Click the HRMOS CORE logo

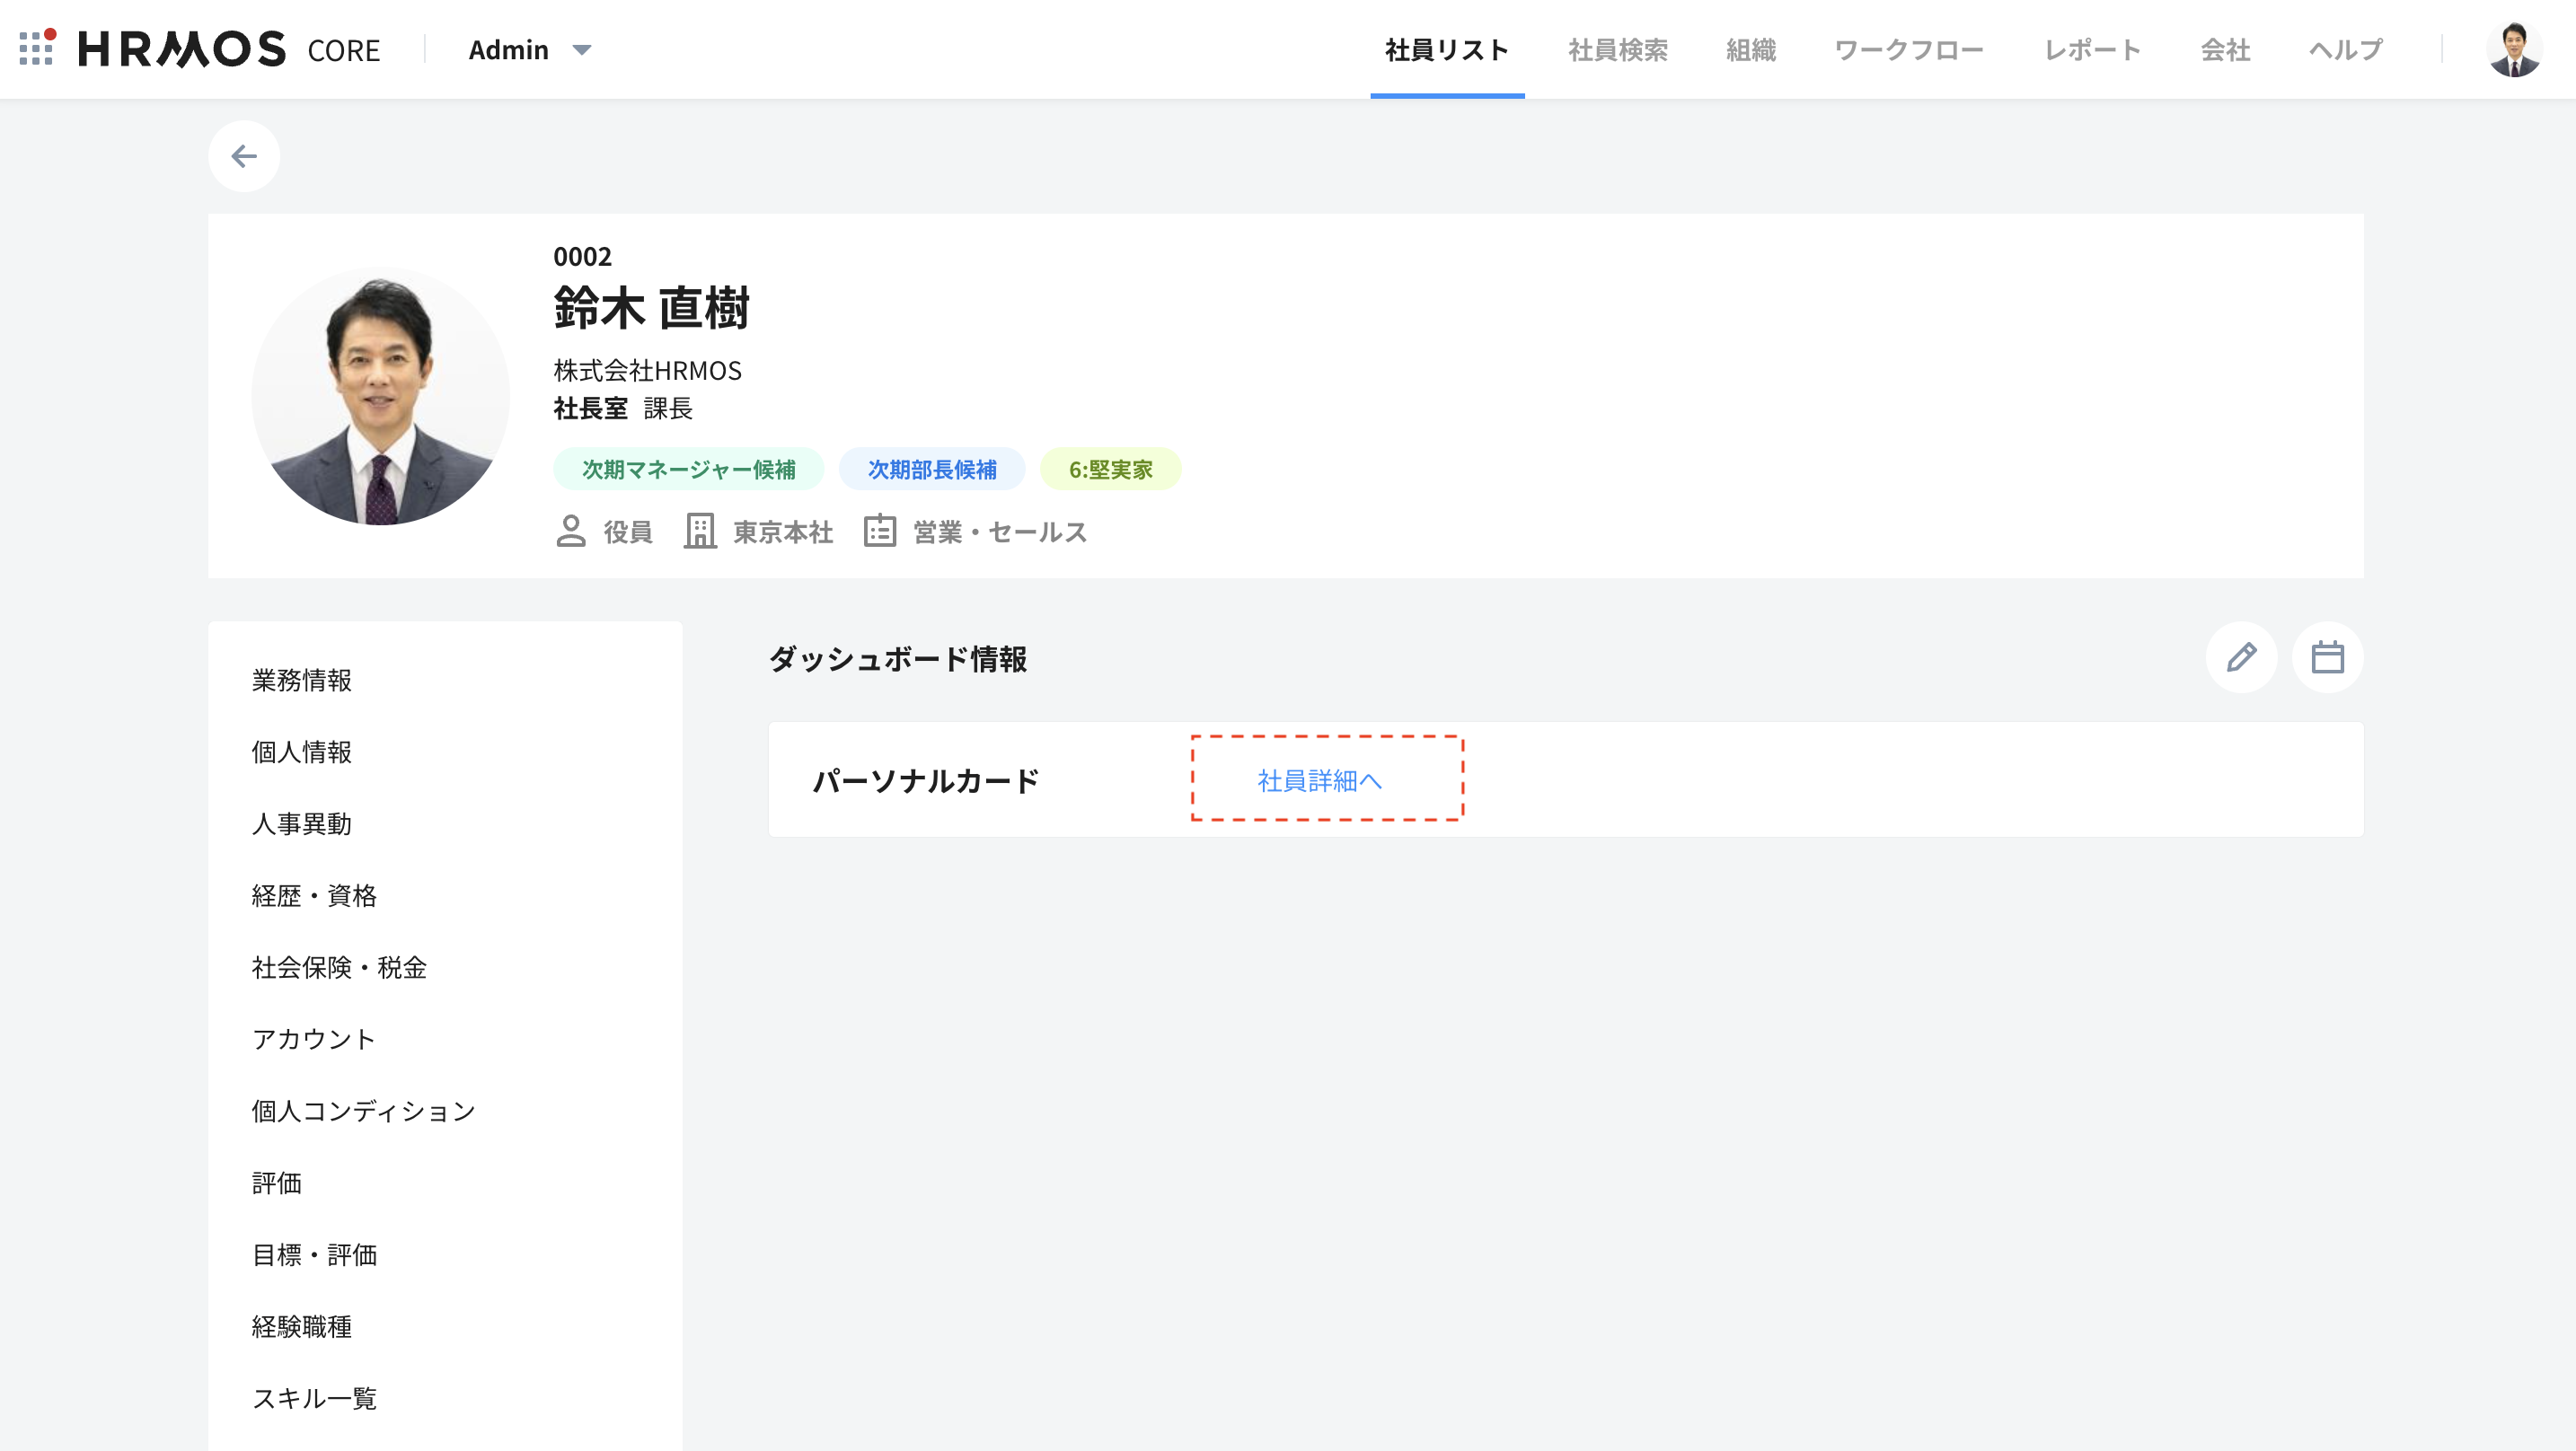coord(180,49)
